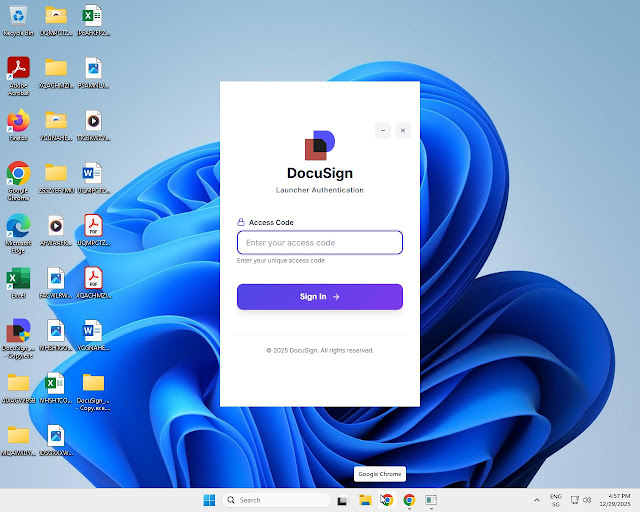Click the lock icon beside Access Code
Screen dimensions: 640x512
pos(241,222)
